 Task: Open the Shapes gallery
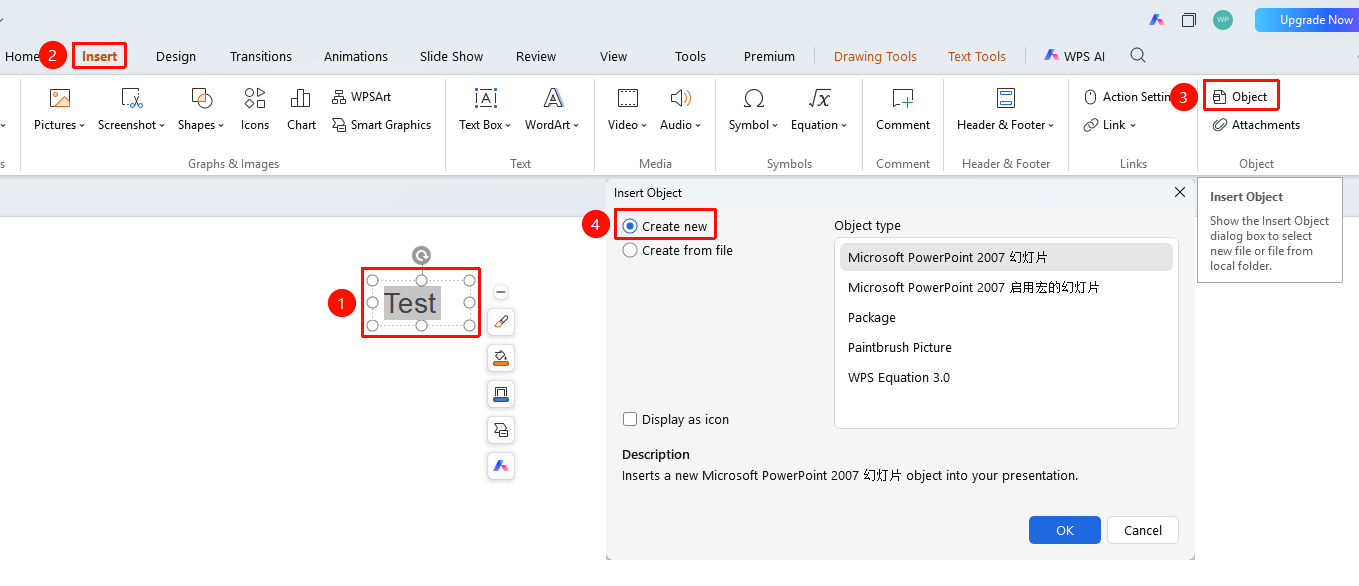point(201,110)
